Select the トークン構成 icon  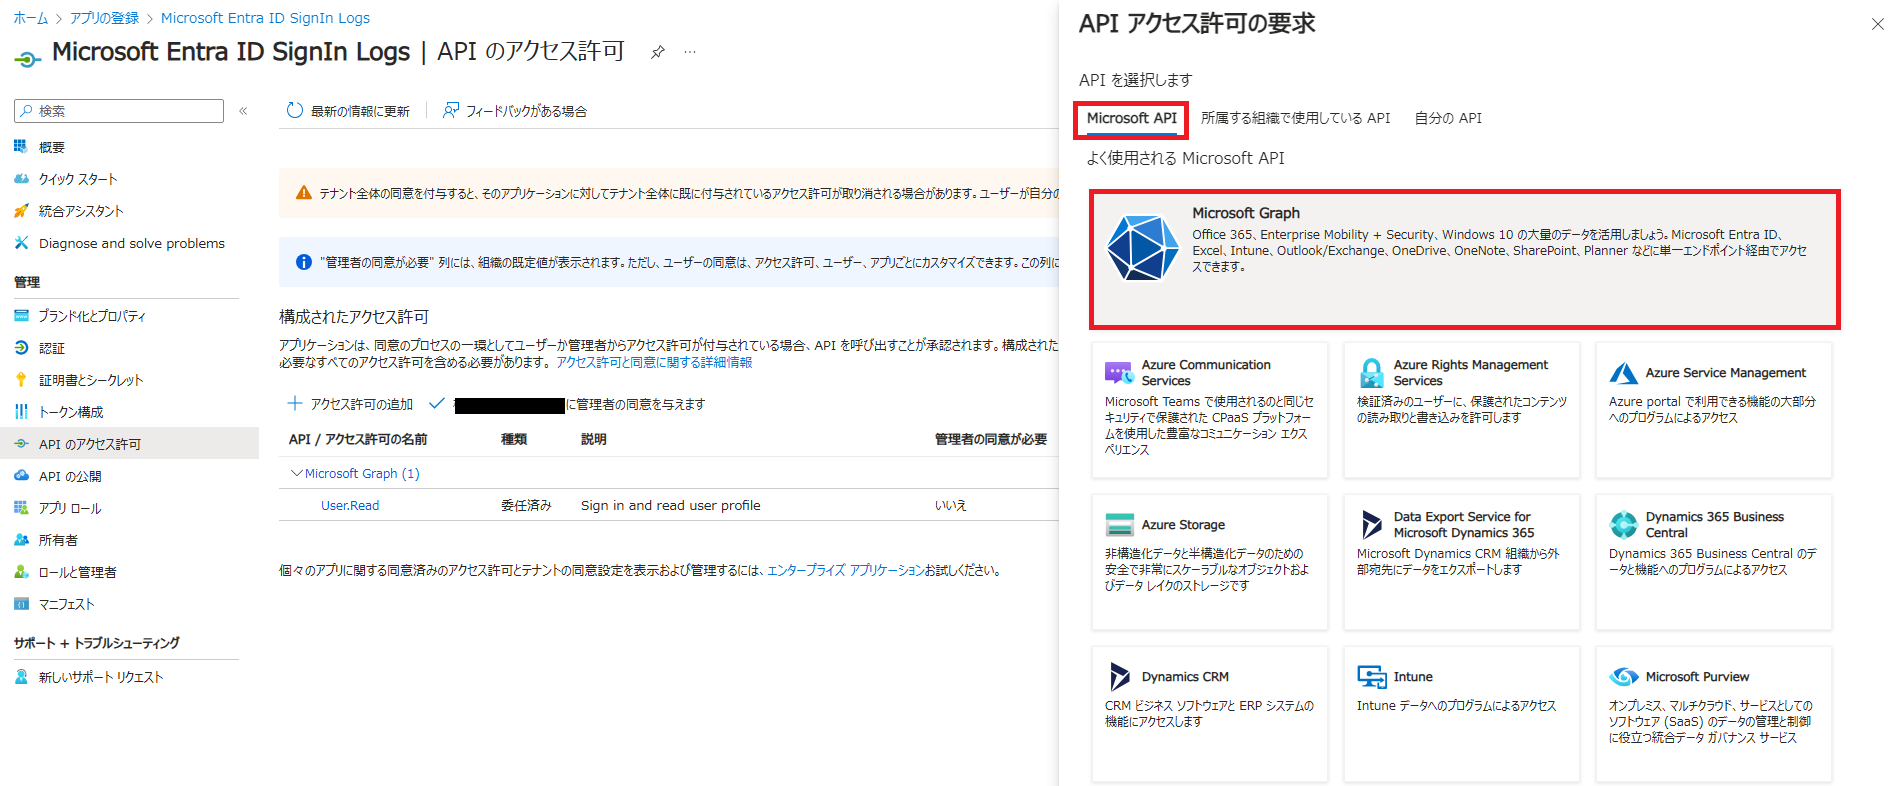(x=21, y=412)
